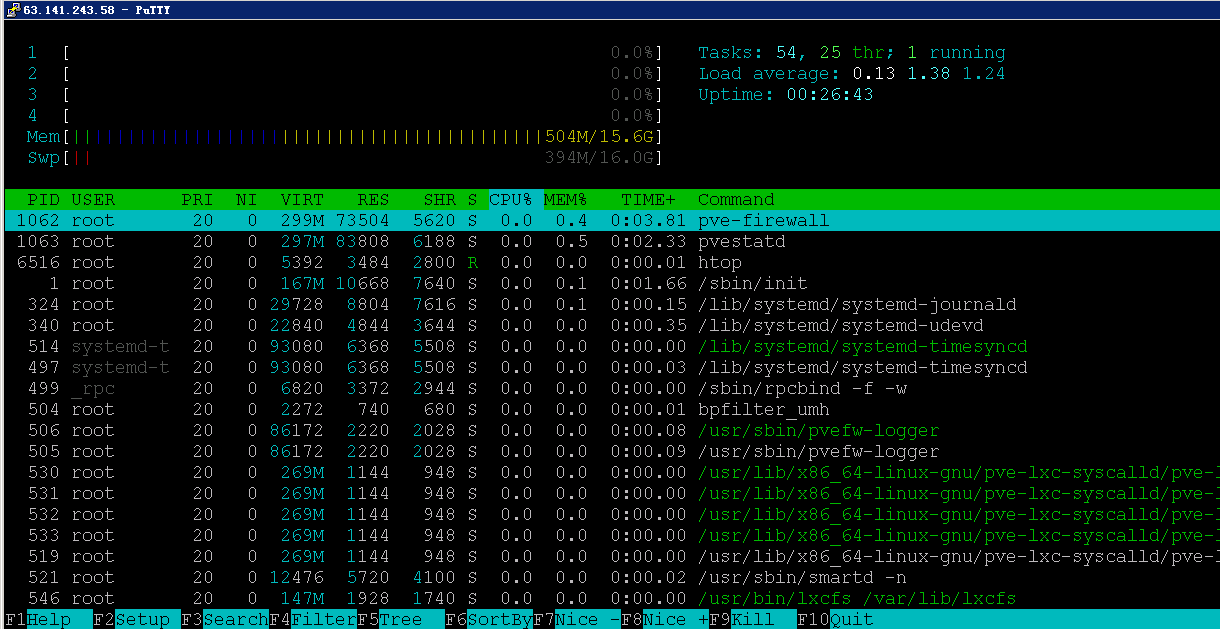Click F8 Nice + to raise niceness
The image size is (1220, 629).
coord(665,620)
